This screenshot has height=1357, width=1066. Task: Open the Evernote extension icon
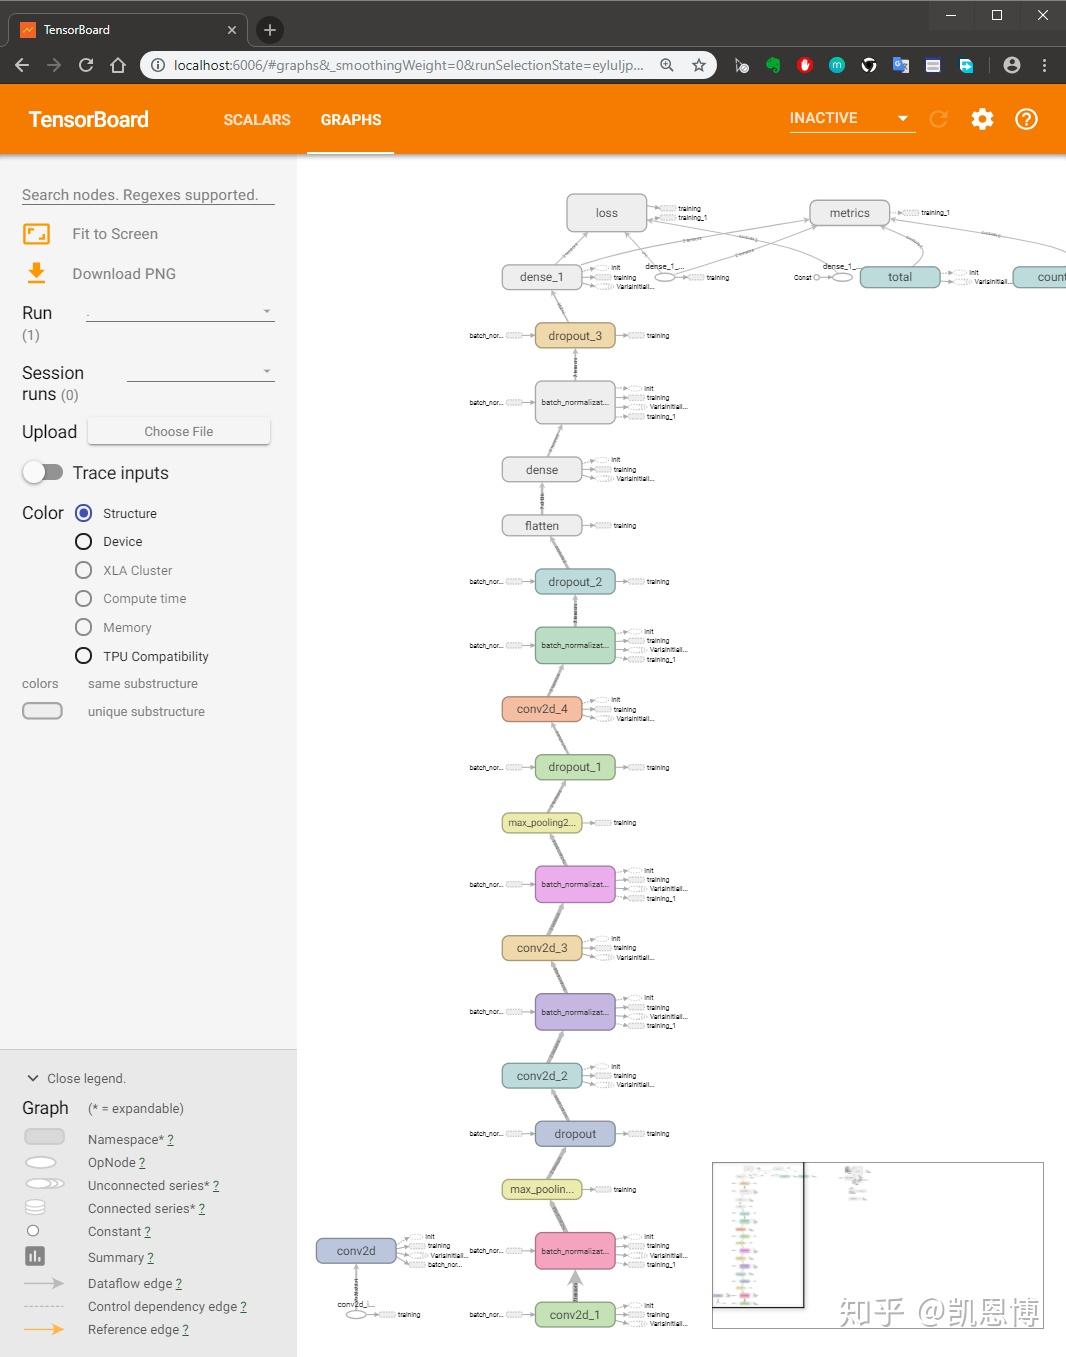click(x=773, y=65)
